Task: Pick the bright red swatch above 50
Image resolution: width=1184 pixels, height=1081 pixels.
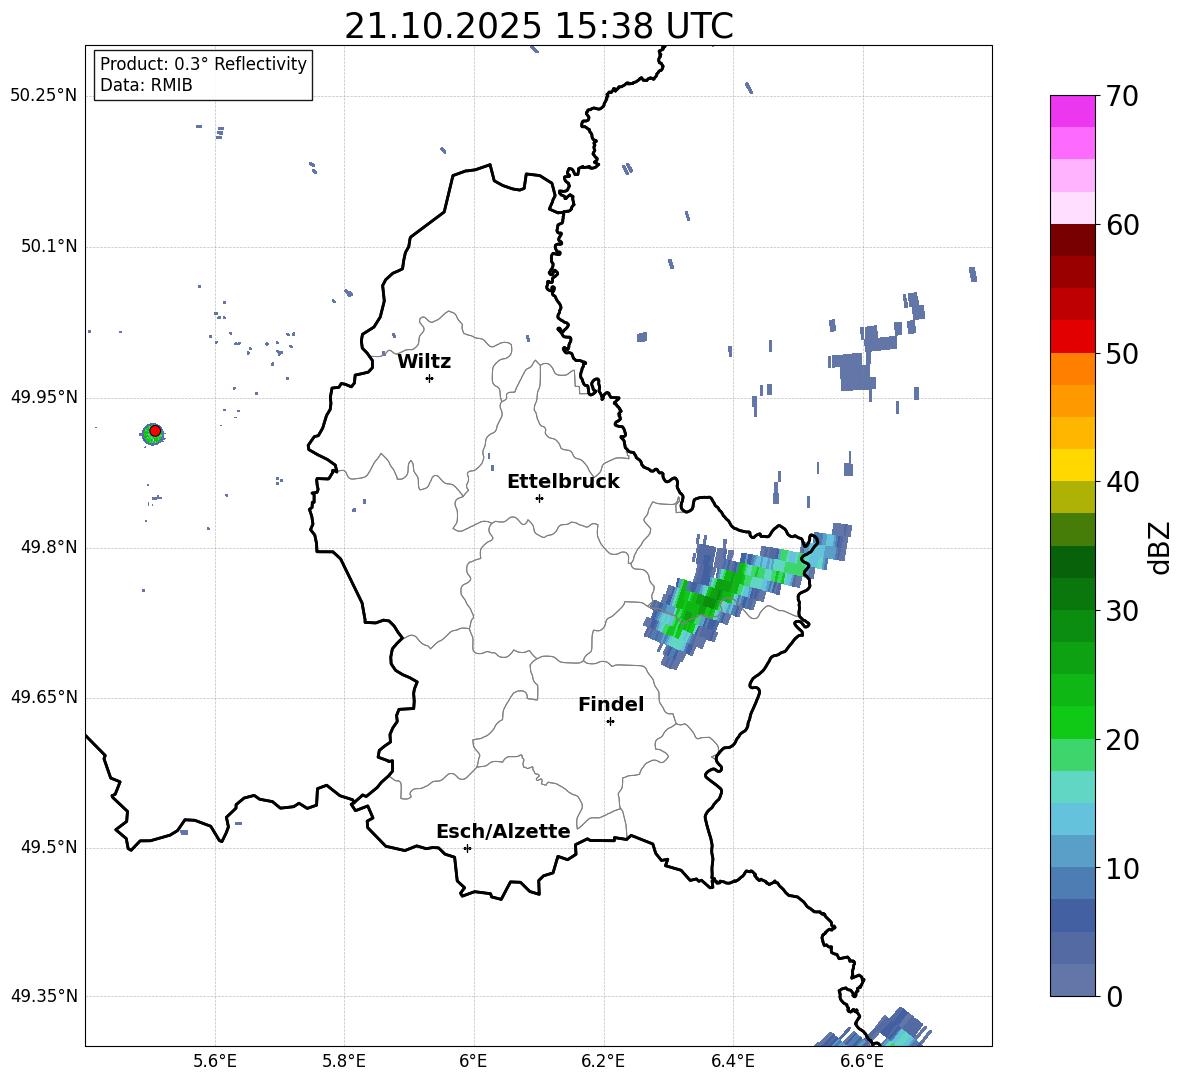Action: tap(1072, 337)
